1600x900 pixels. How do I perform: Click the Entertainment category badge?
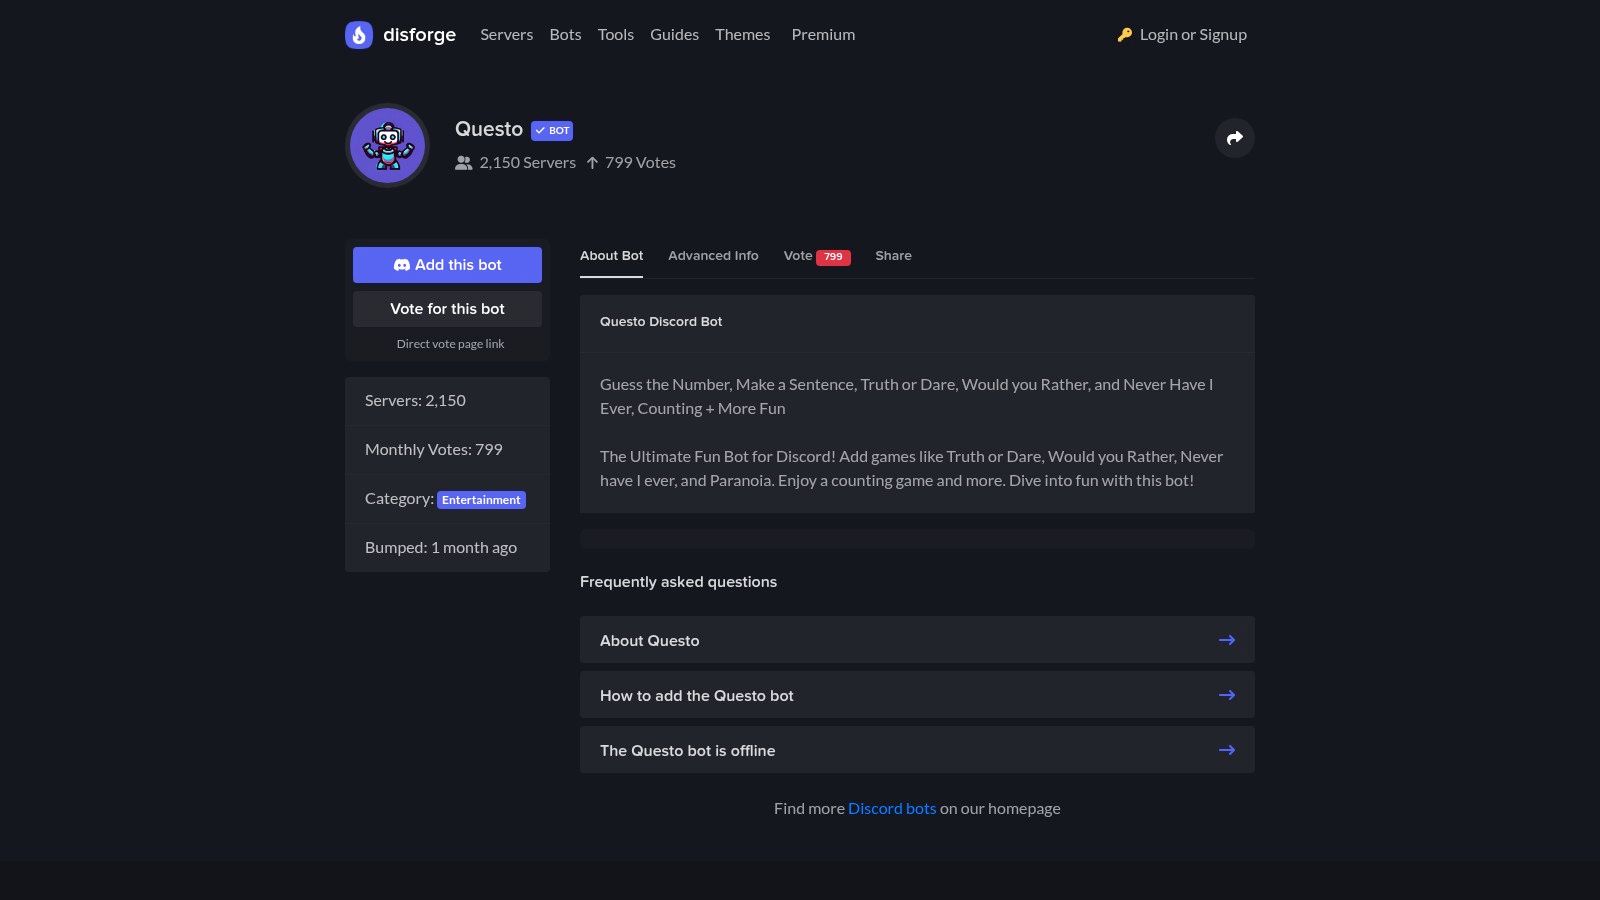pyautogui.click(x=481, y=499)
